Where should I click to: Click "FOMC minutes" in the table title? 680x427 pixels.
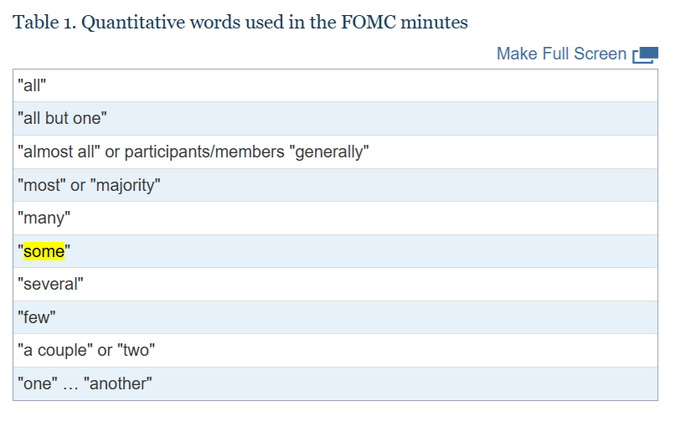click(406, 21)
